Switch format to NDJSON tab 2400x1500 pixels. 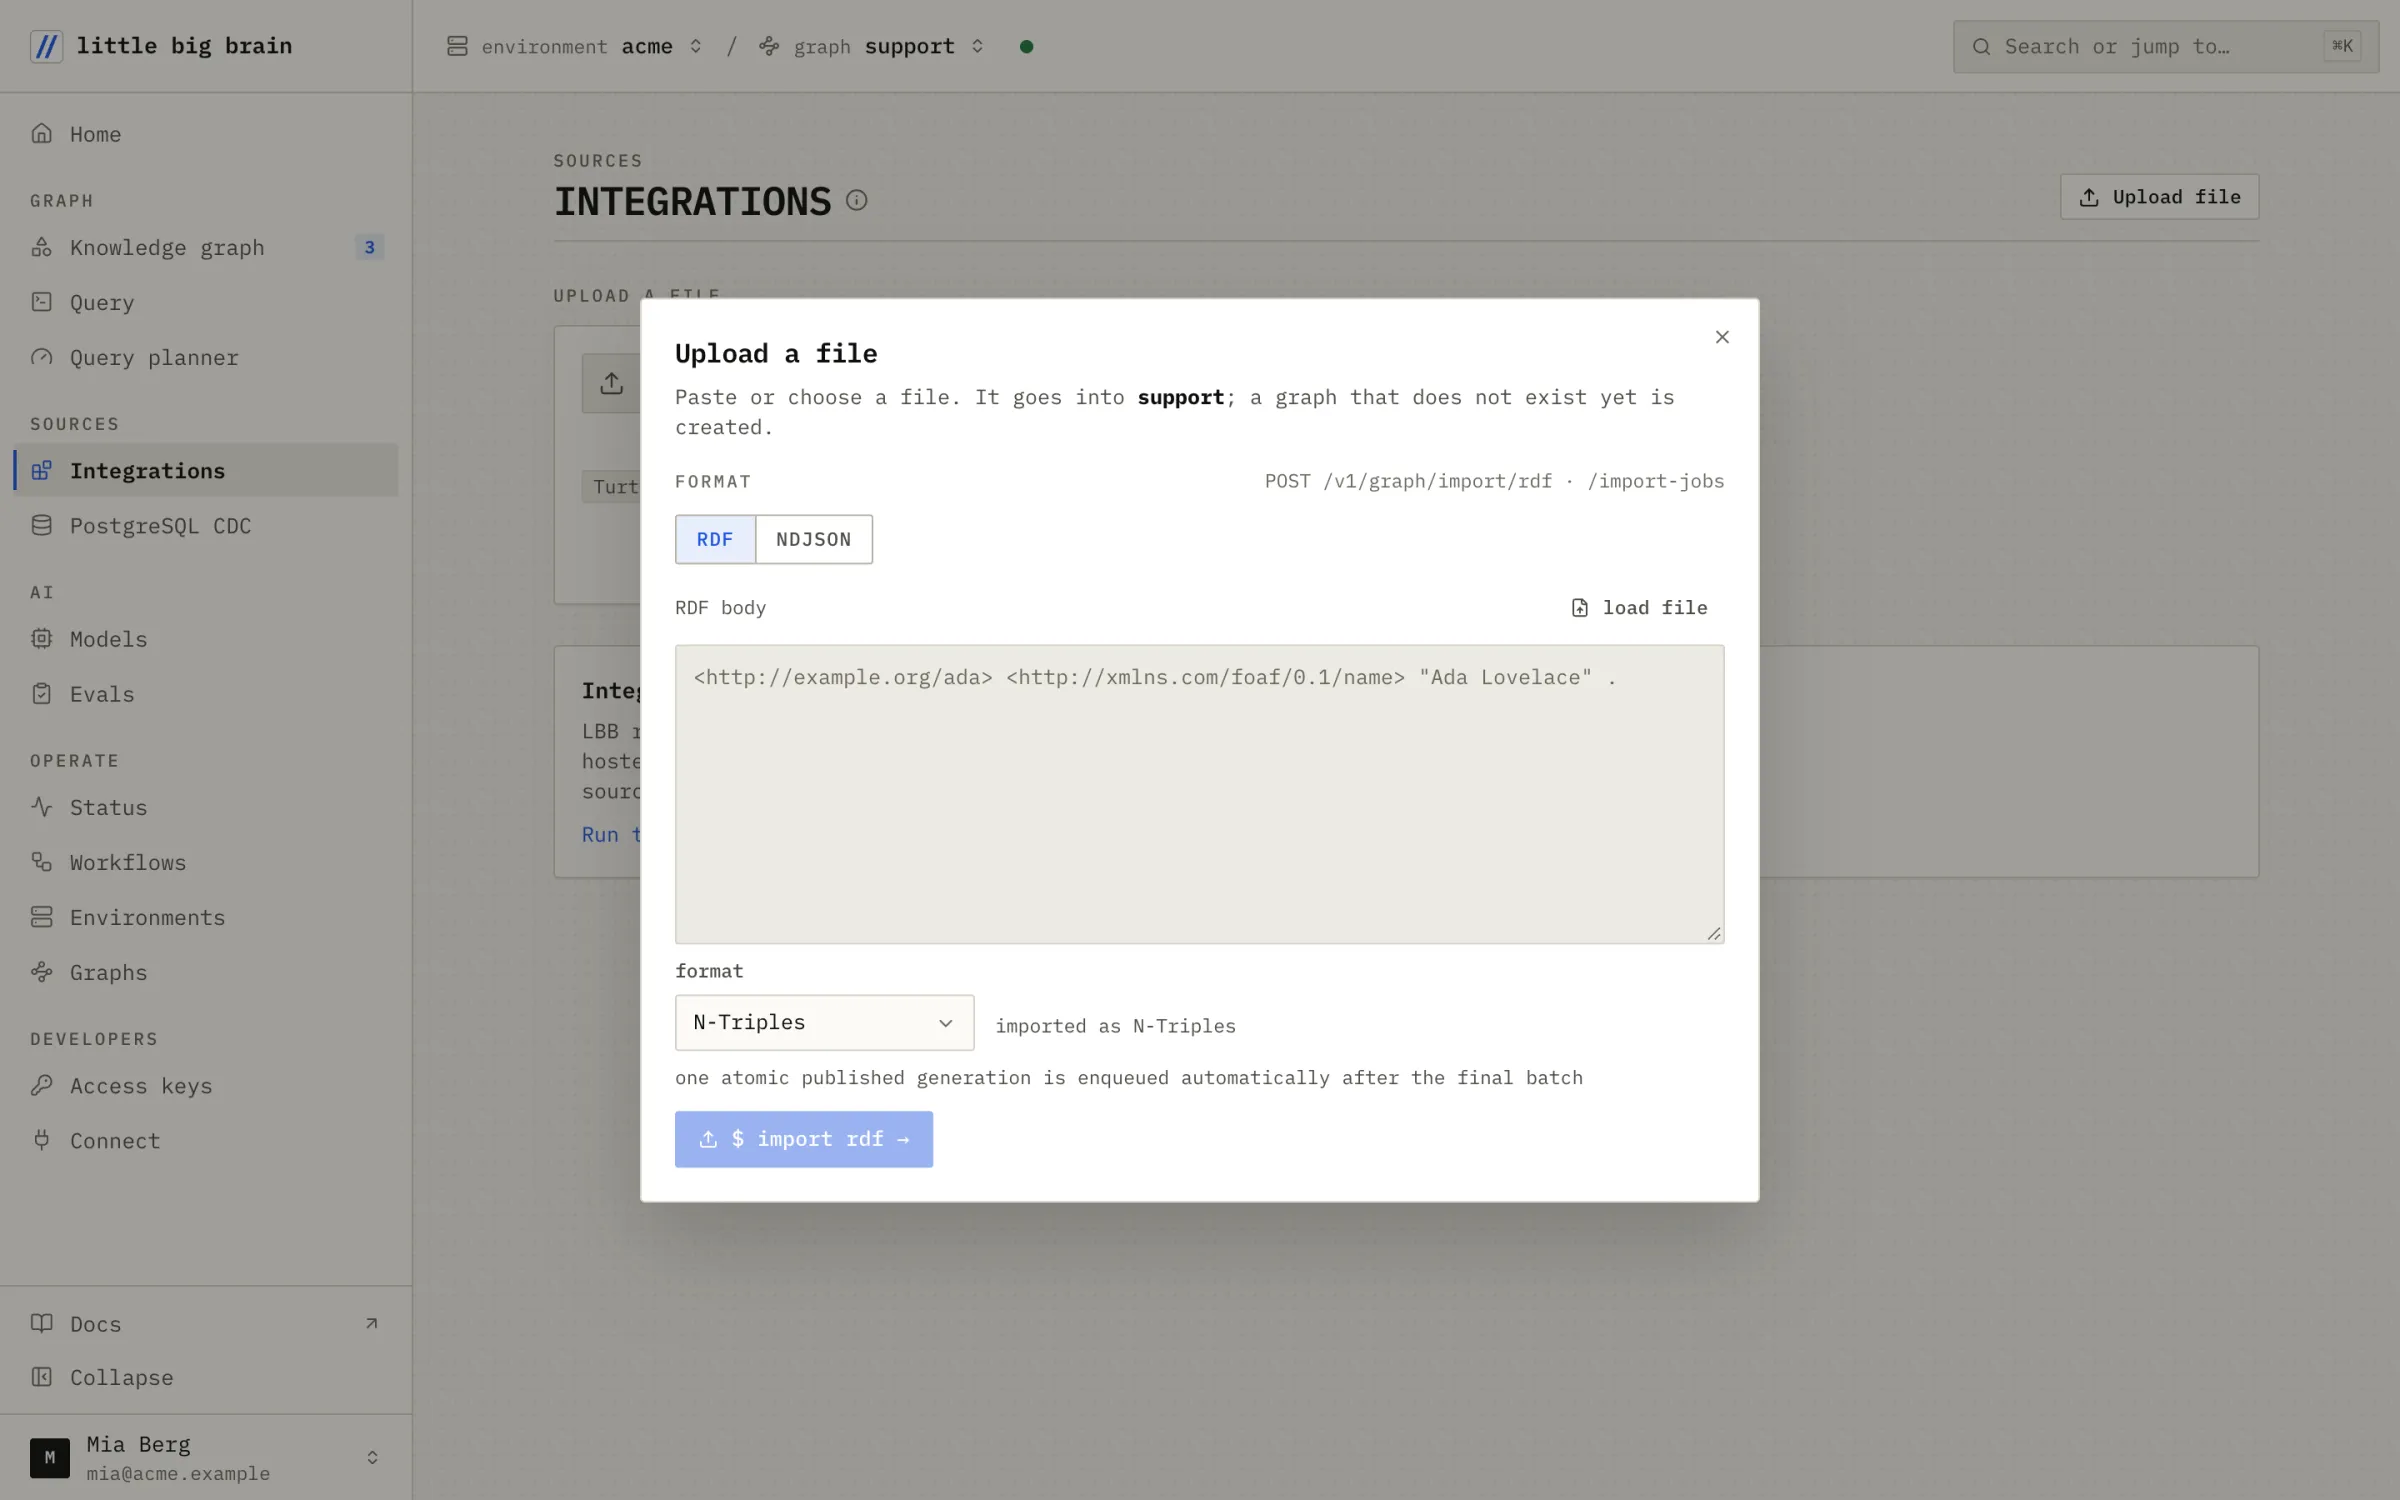[x=814, y=539]
